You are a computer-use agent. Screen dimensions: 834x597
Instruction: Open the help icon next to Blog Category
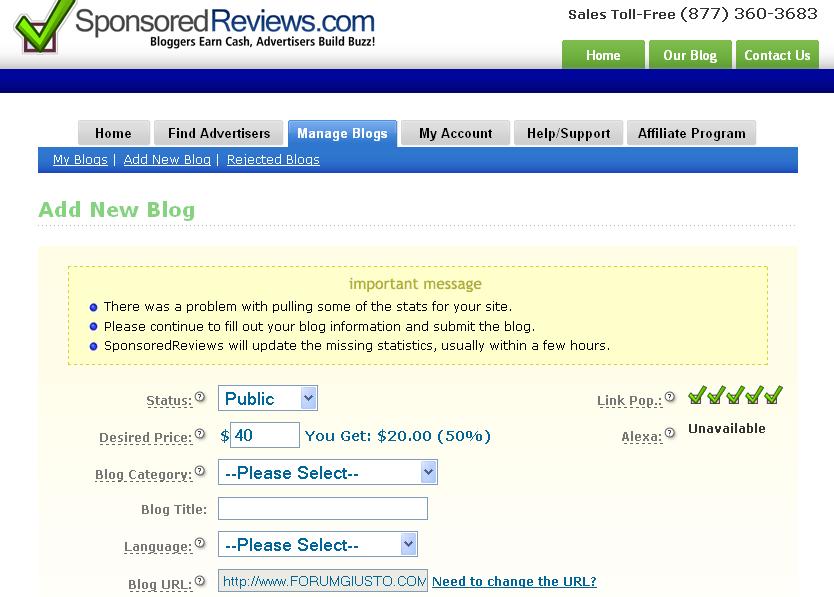point(199,470)
